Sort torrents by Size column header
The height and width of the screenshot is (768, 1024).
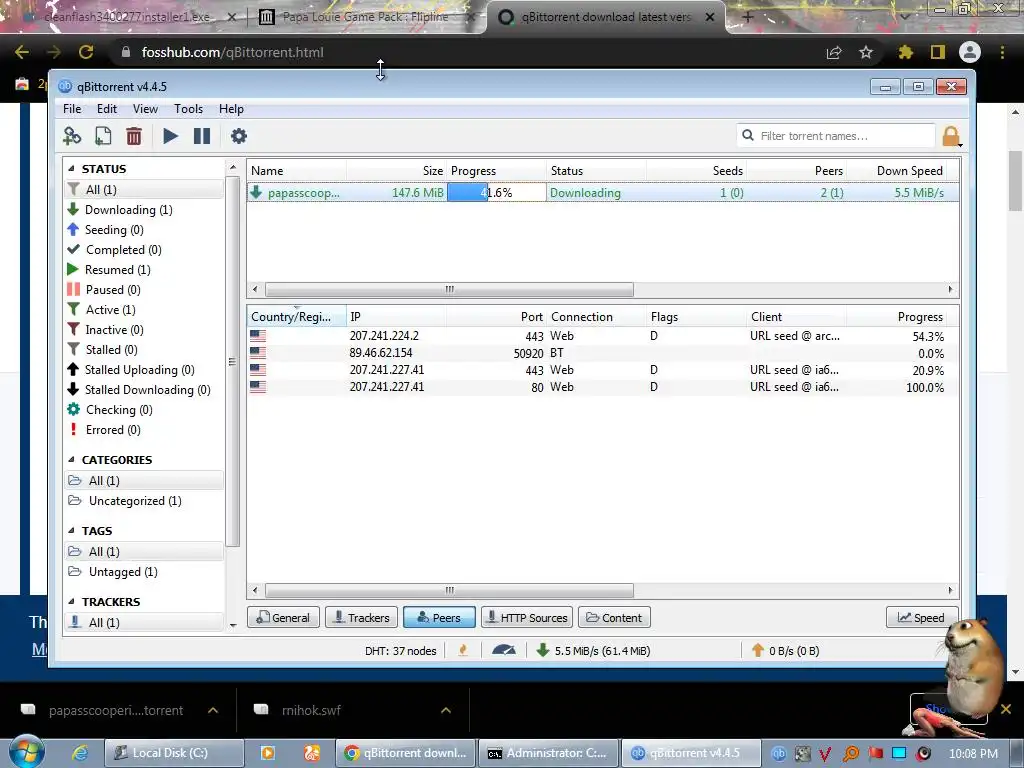[x=396, y=170]
